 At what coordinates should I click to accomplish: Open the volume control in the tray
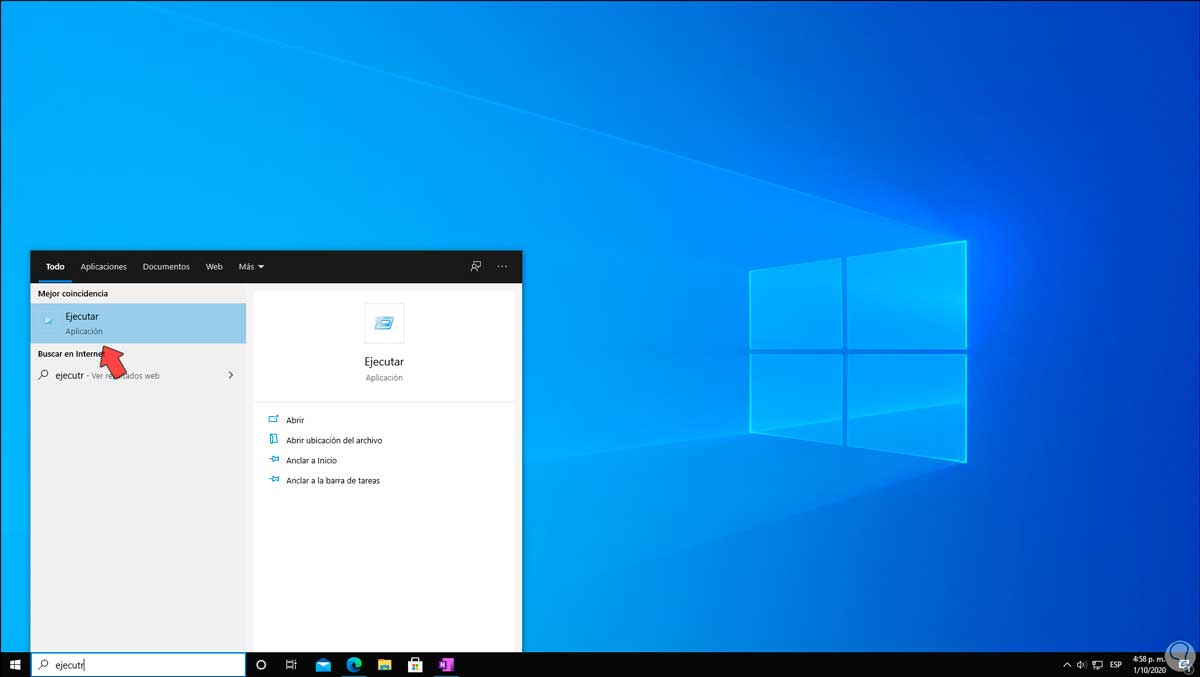(1082, 664)
